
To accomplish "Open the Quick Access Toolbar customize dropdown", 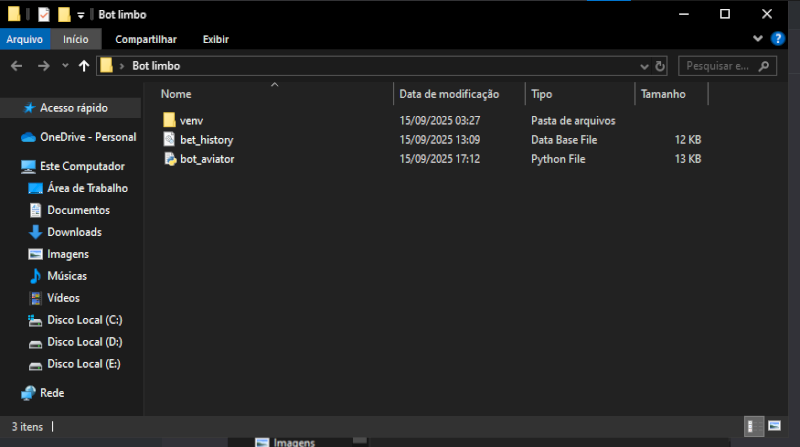I will pyautogui.click(x=81, y=14).
